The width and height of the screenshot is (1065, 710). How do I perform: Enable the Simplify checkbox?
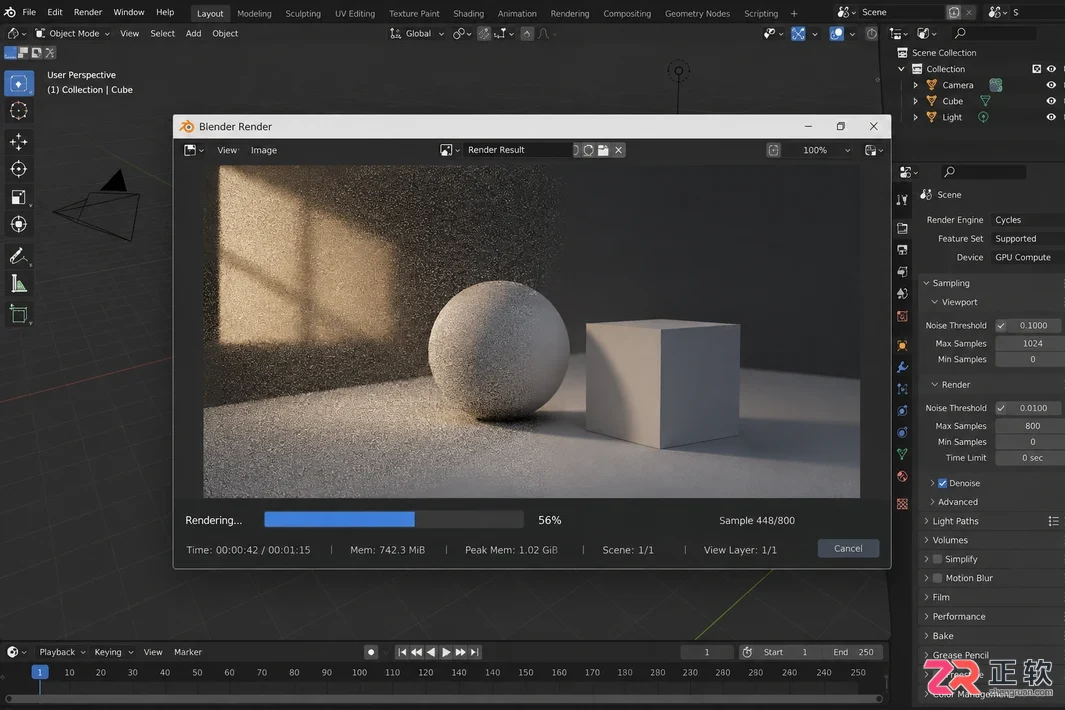pos(937,559)
